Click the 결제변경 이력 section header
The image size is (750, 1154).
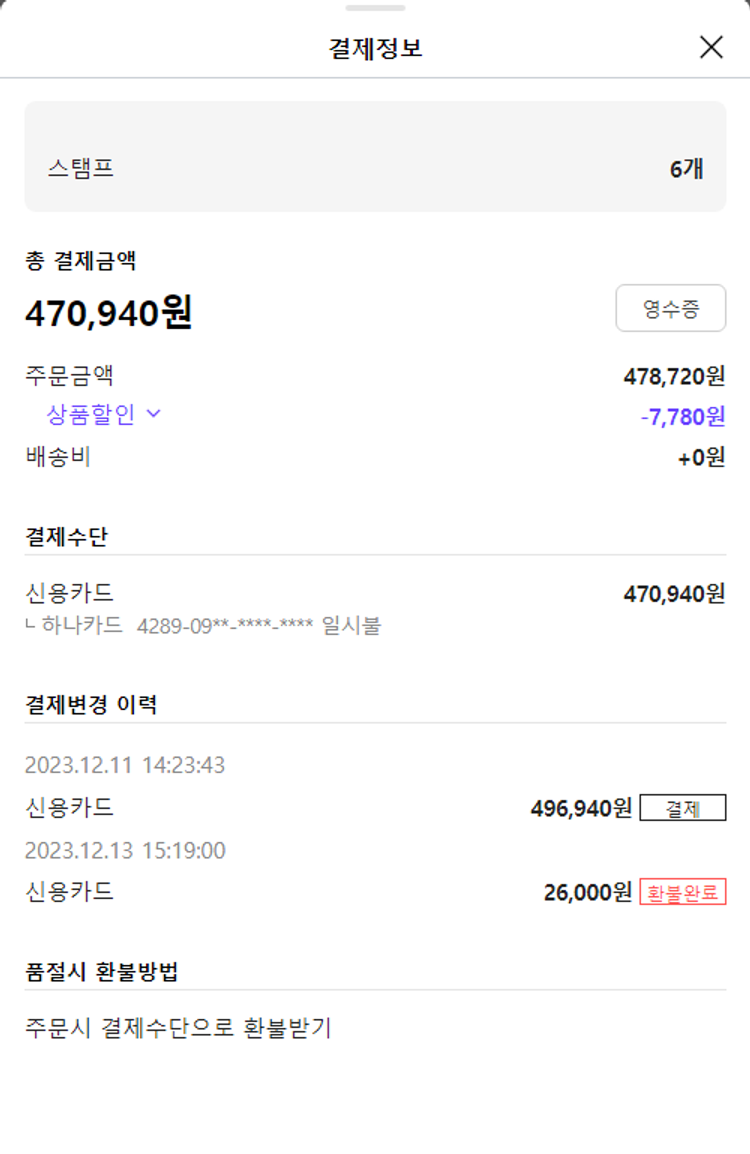pos(91,704)
